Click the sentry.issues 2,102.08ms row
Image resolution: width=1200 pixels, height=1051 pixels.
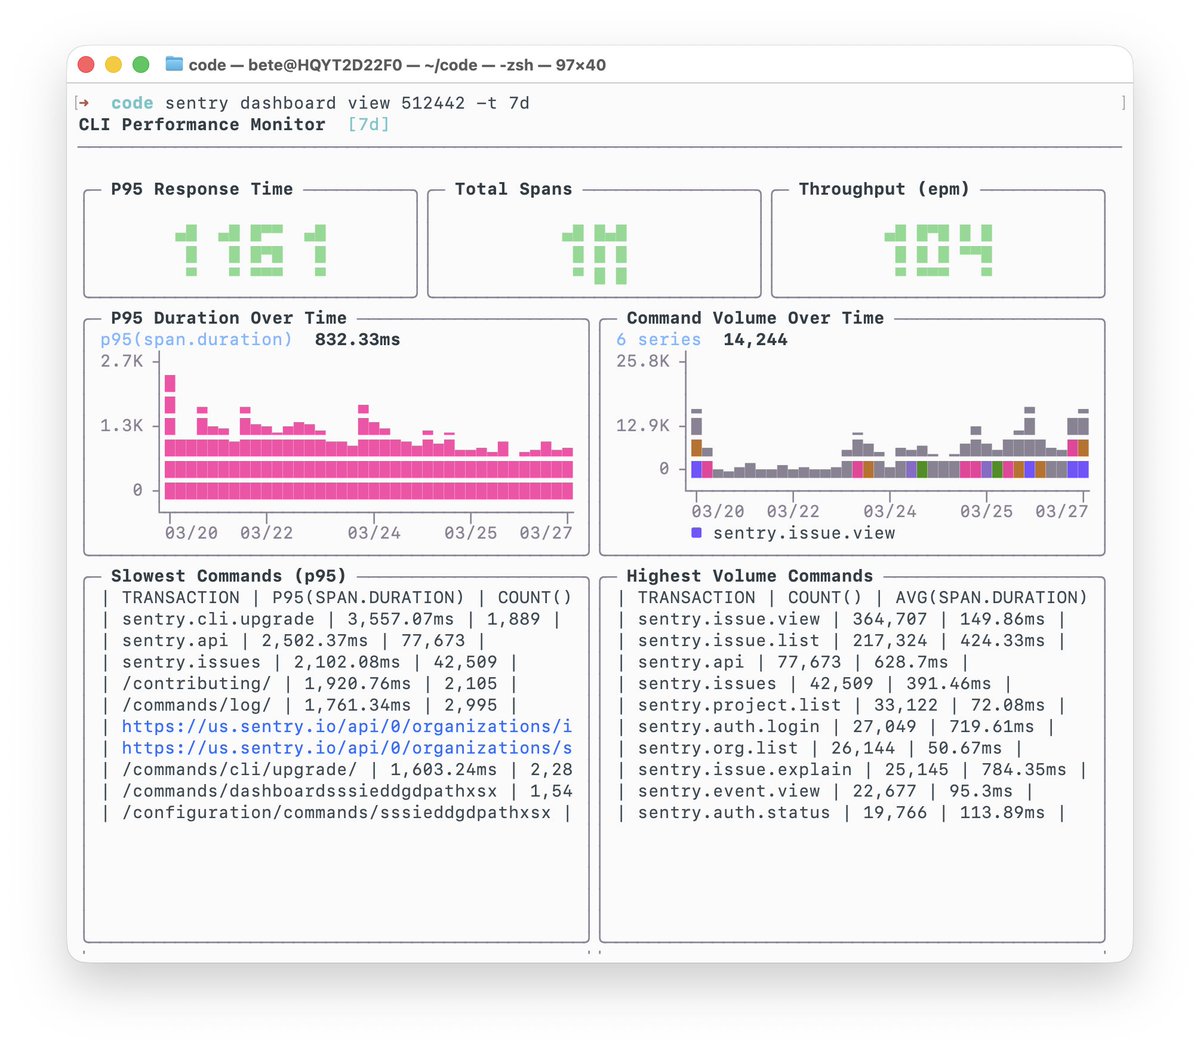point(309,662)
